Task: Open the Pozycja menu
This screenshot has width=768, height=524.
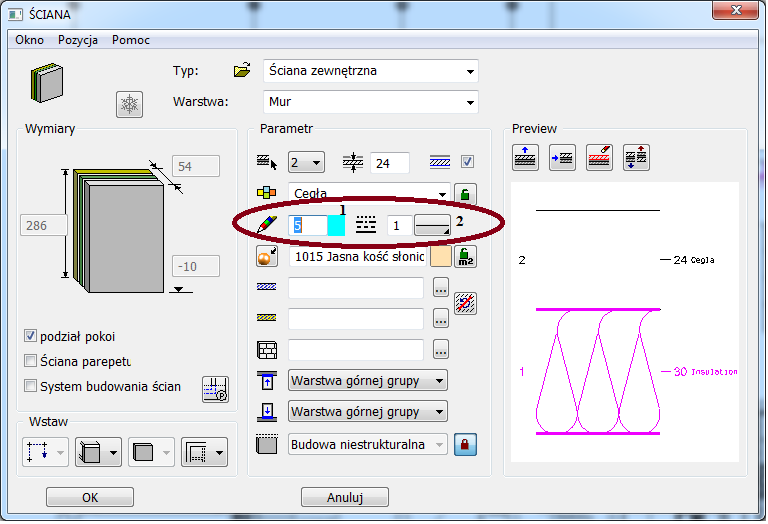Action: 78,40
